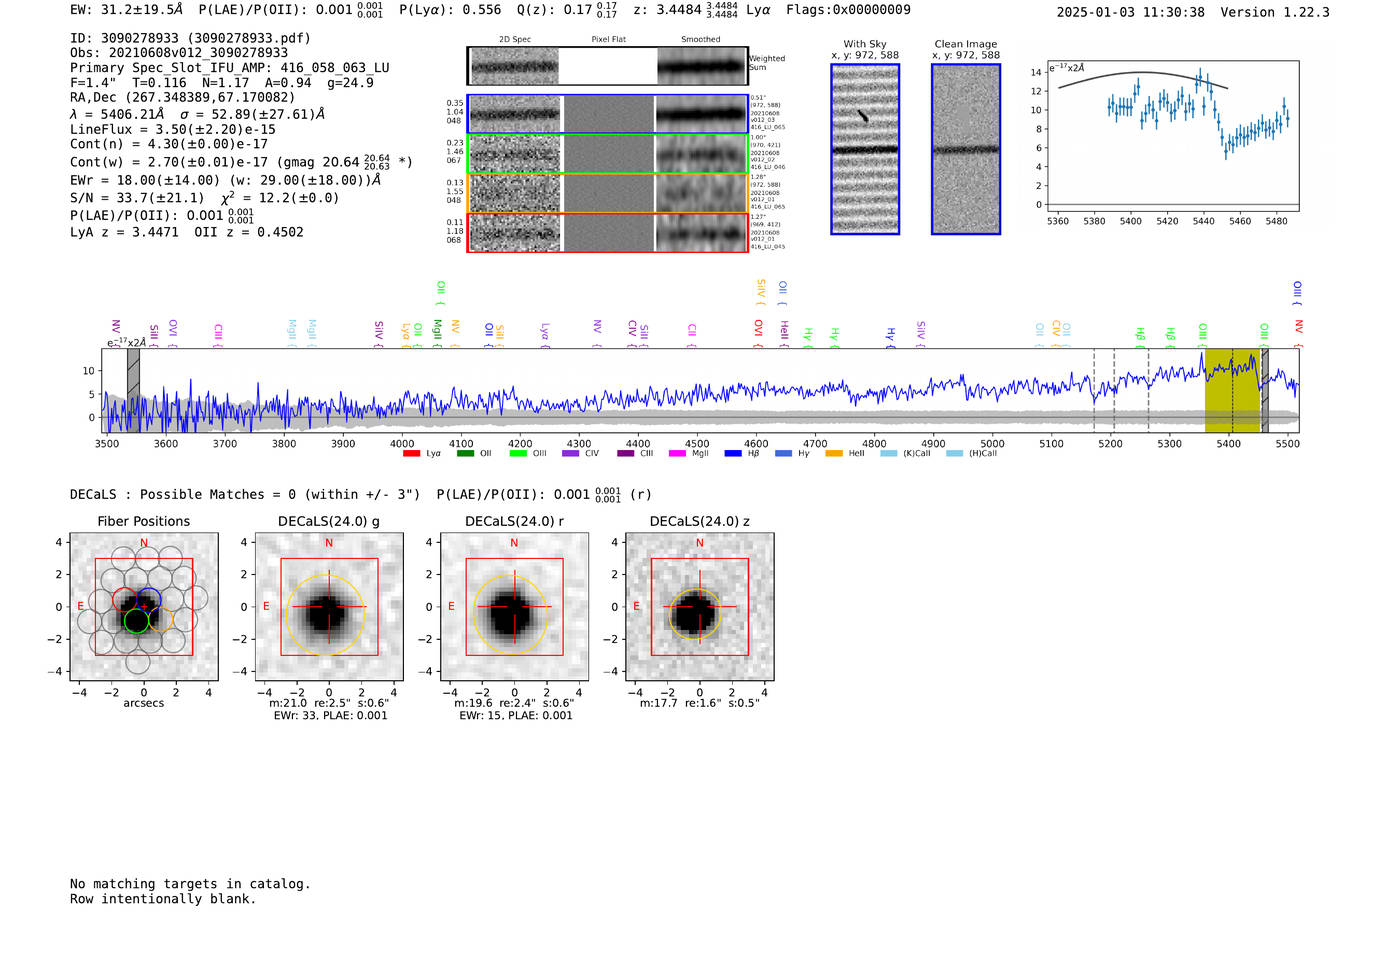Click the m:17.7 re:1.6" caption
1400x953 pixels.
(699, 703)
